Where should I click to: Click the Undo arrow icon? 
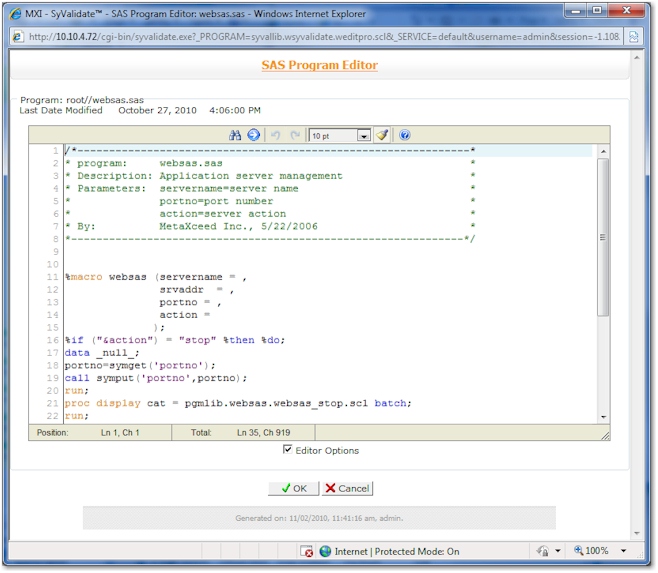click(x=276, y=135)
